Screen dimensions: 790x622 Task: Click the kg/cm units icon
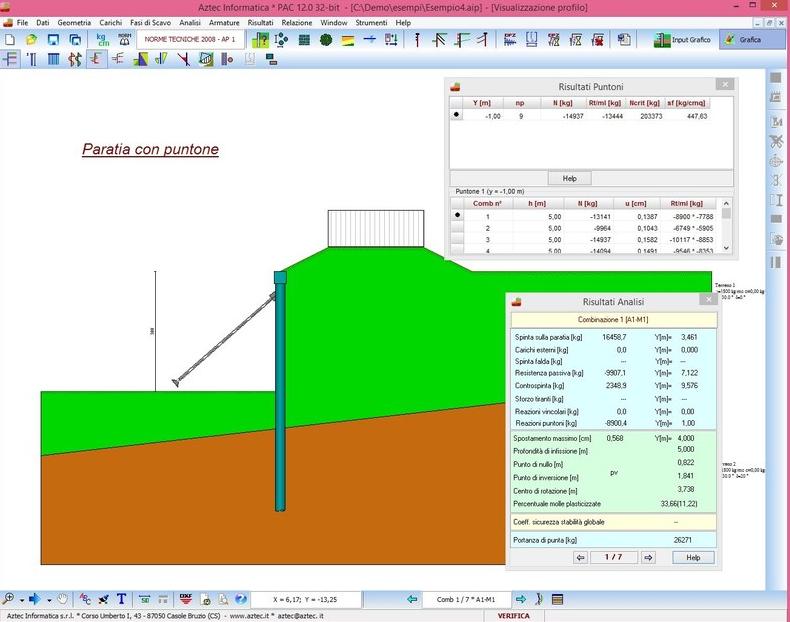pos(101,40)
